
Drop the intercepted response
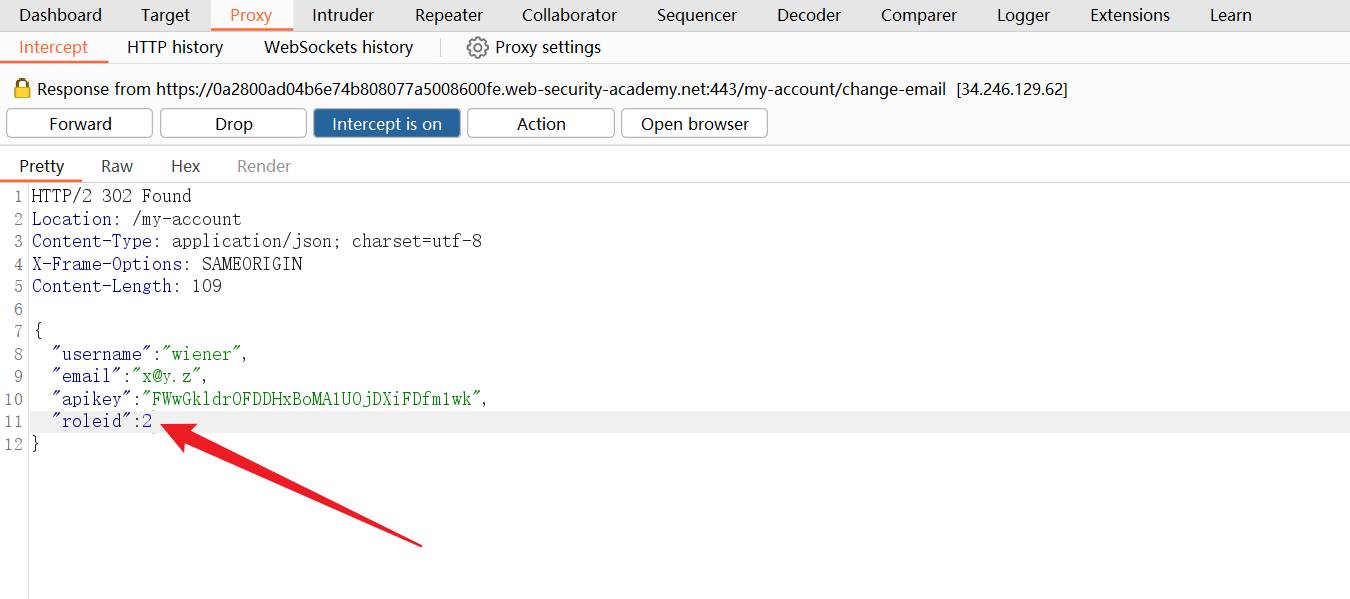tap(233, 124)
